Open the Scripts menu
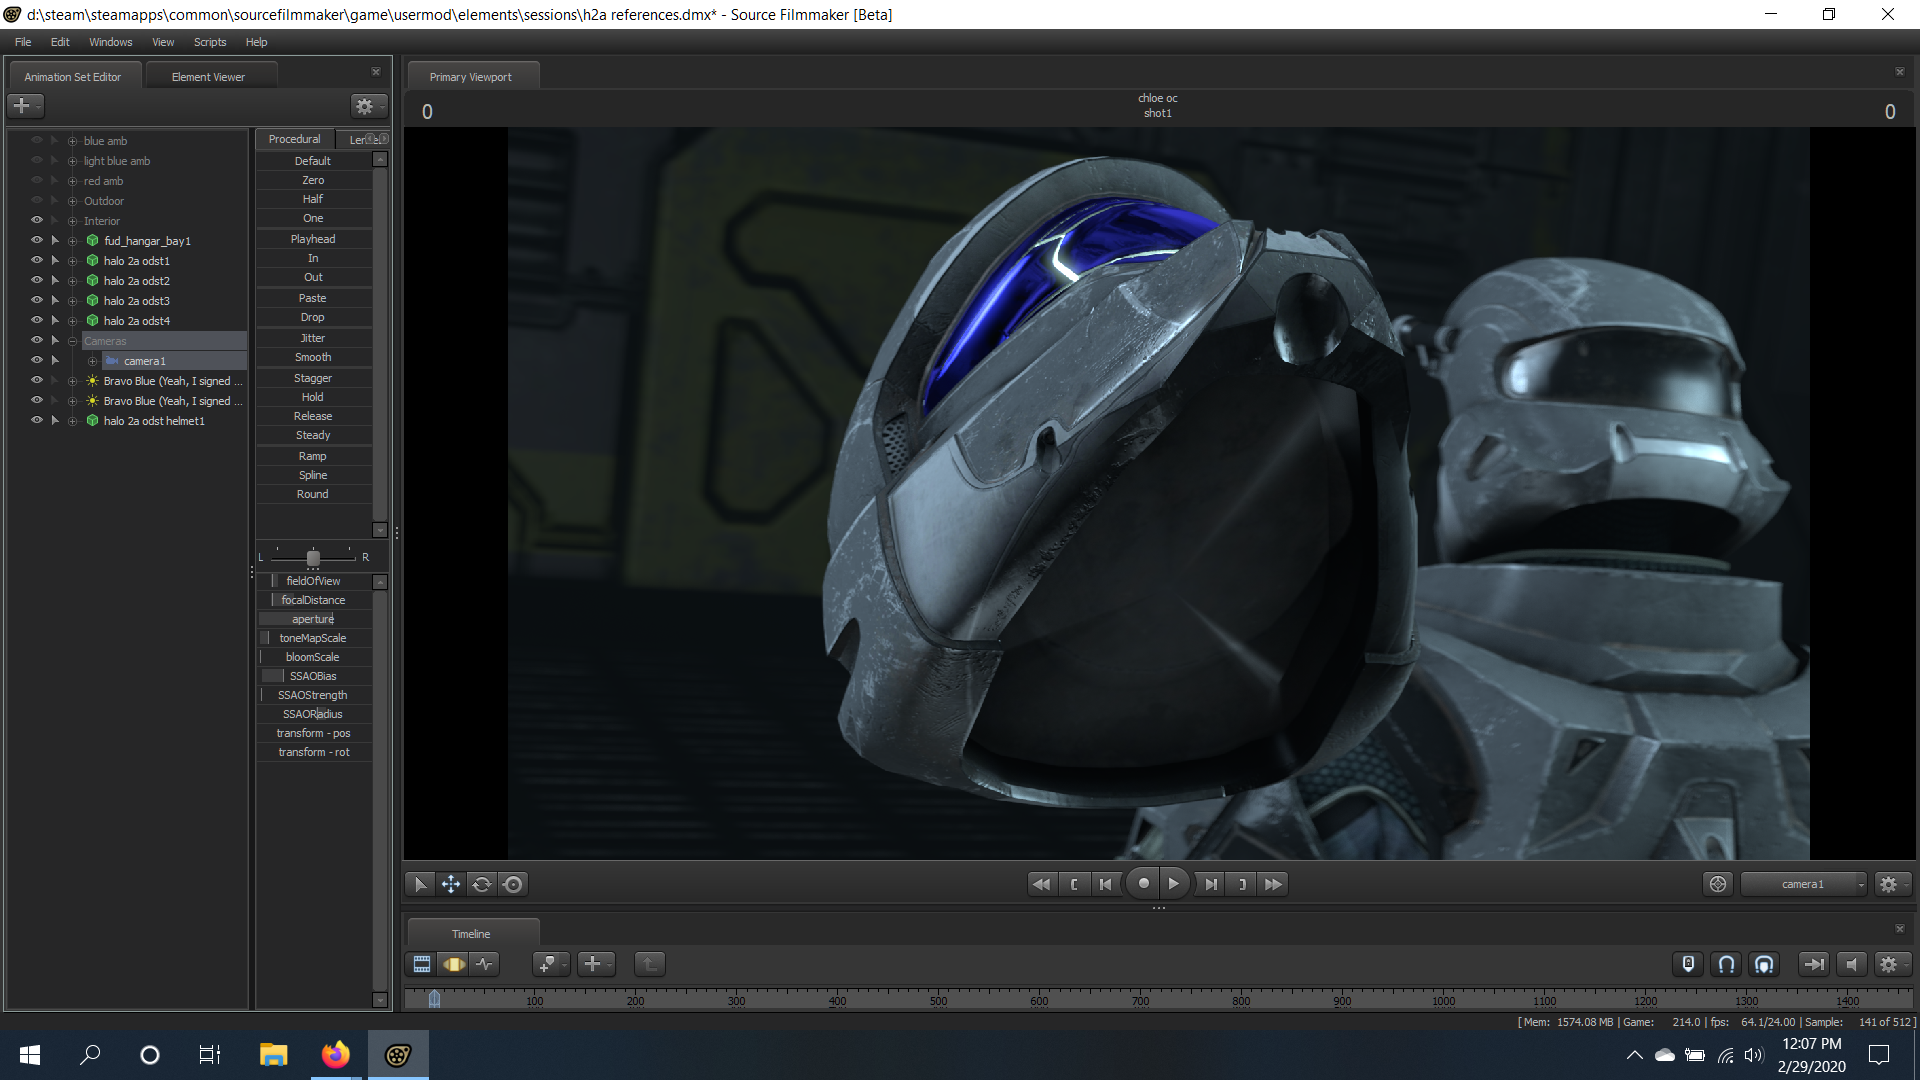This screenshot has width=1920, height=1080. [x=210, y=42]
